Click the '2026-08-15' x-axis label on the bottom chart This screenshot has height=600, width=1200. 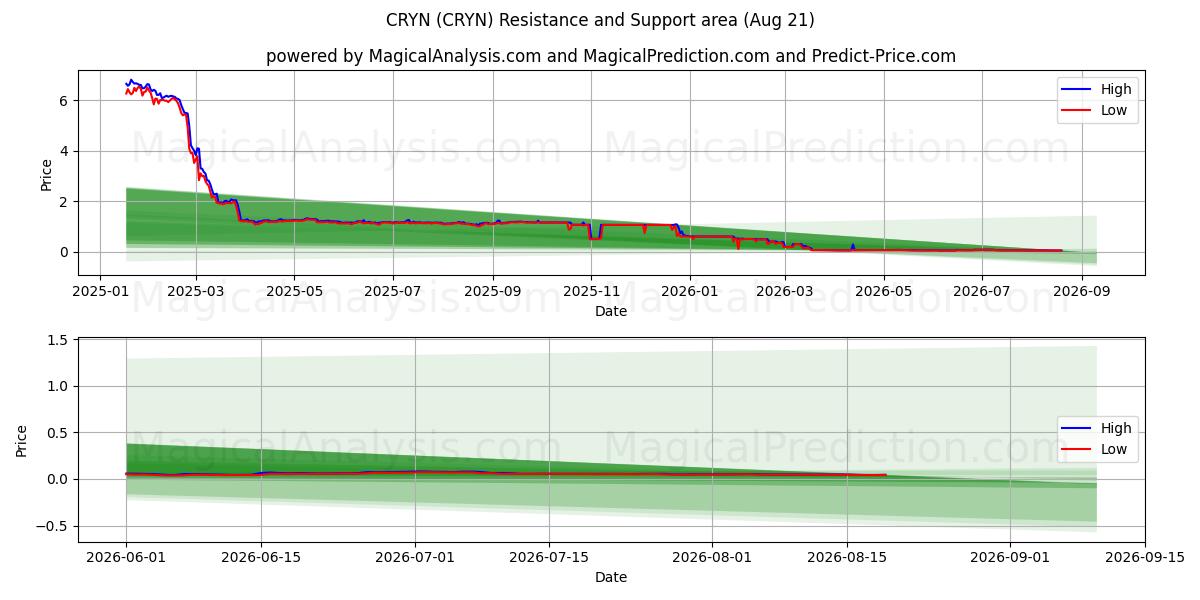point(848,558)
